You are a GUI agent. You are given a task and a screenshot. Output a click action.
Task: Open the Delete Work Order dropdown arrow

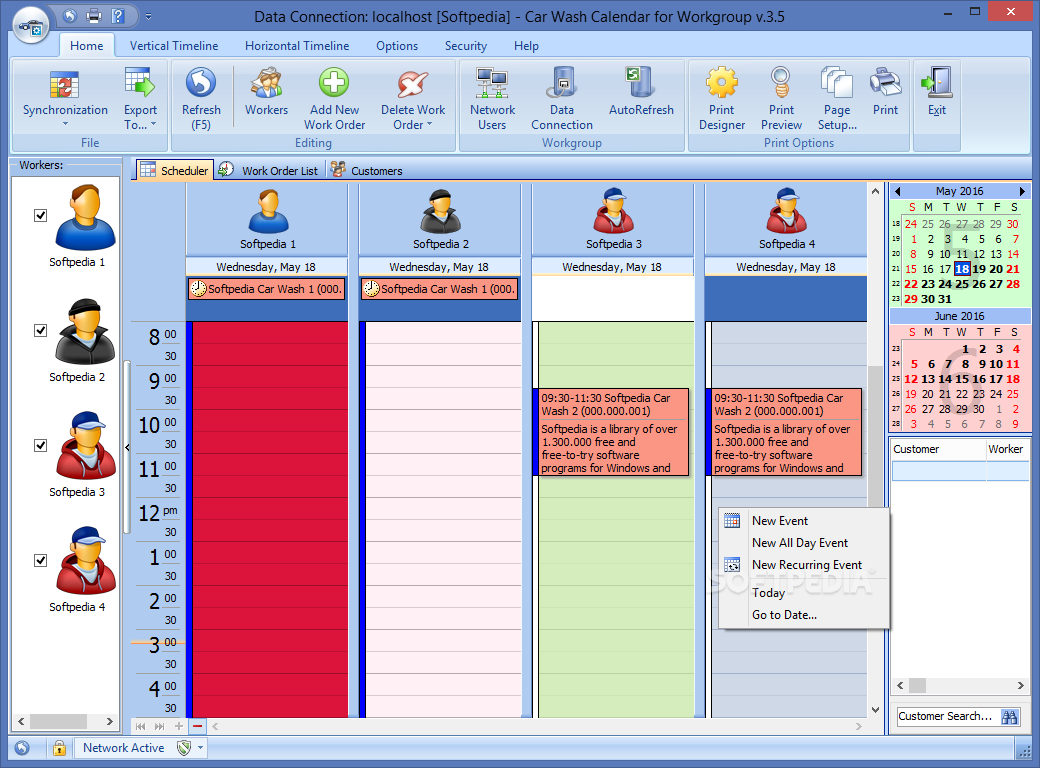[x=430, y=124]
